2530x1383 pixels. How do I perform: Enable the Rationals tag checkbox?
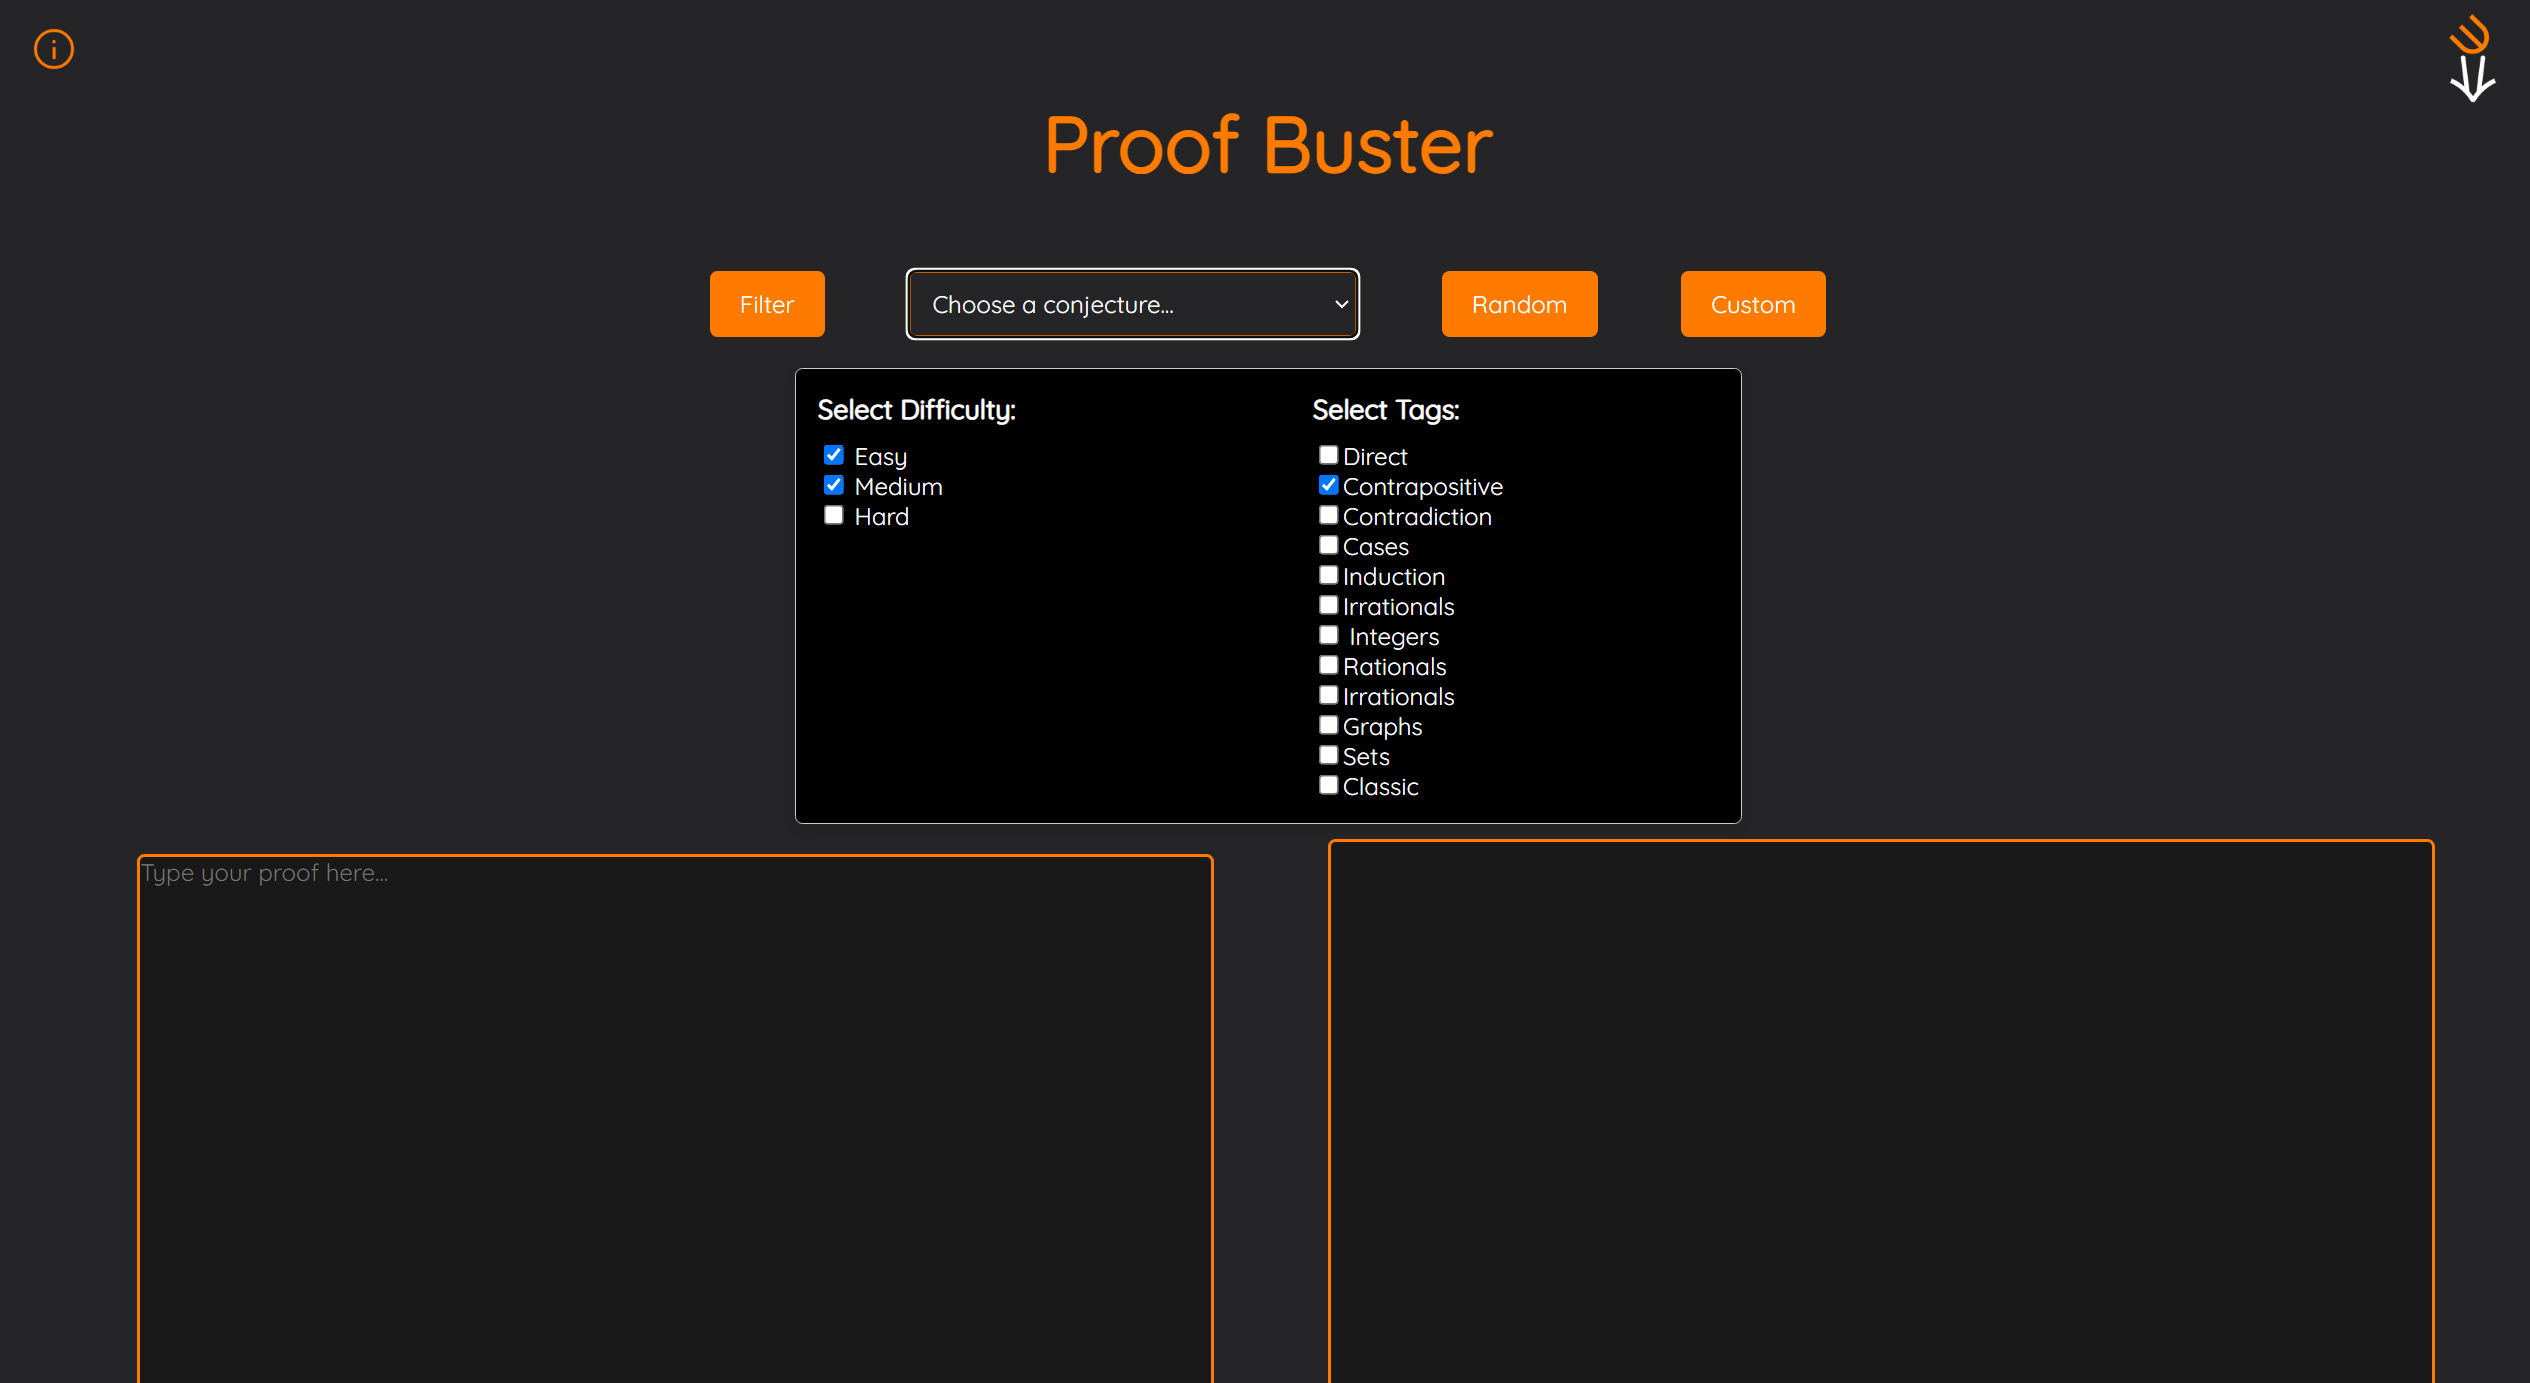pyautogui.click(x=1328, y=665)
